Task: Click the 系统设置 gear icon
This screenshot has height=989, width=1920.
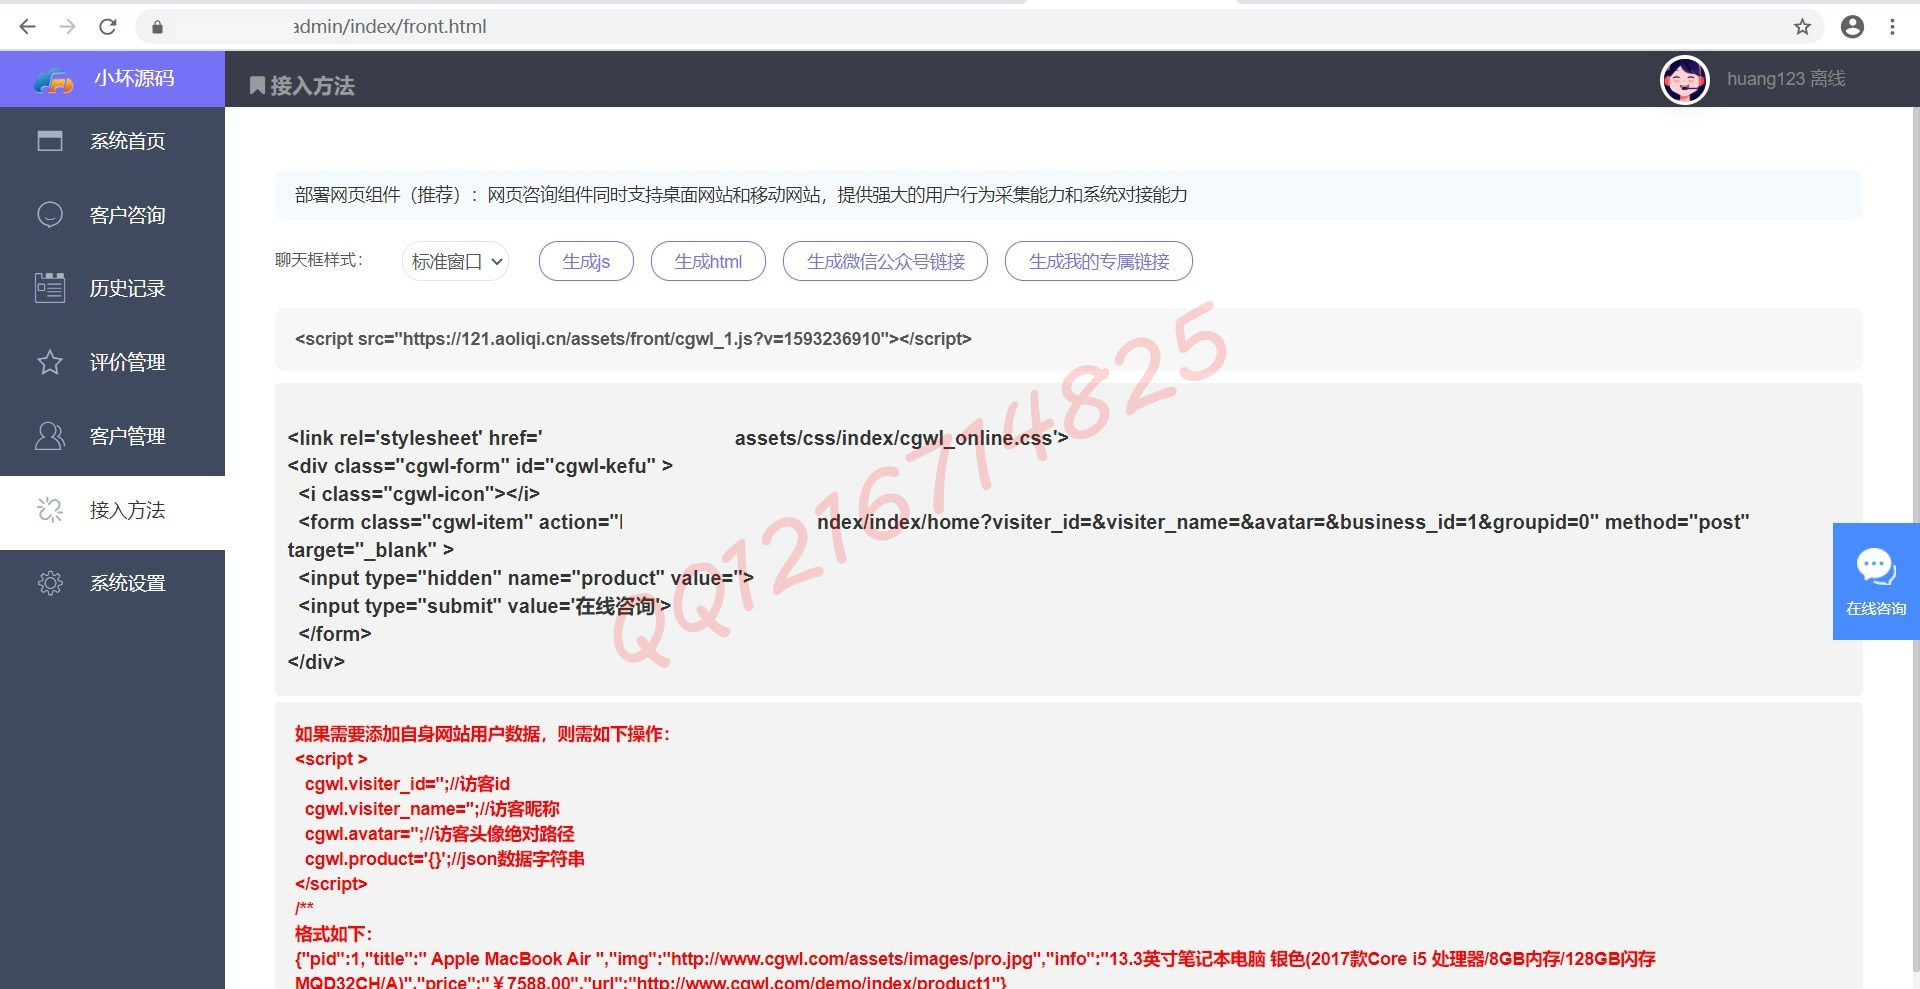Action: coord(49,583)
